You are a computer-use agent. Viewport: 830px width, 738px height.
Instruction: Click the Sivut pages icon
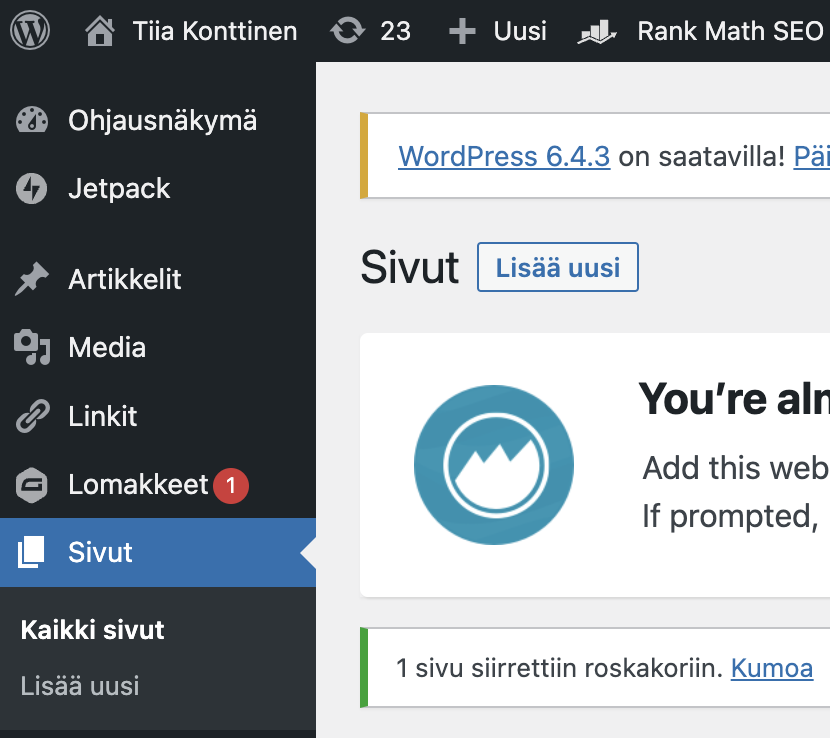[x=32, y=552]
